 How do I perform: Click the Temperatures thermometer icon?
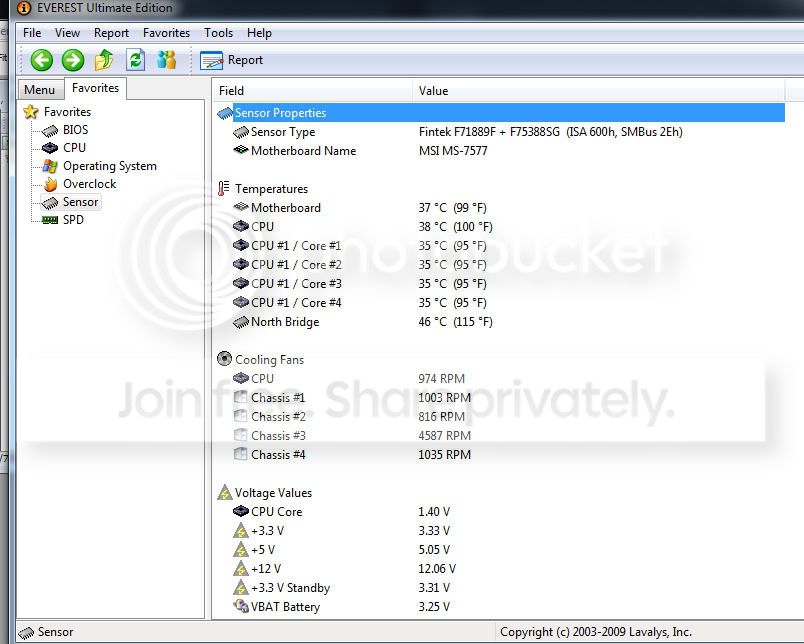[224, 189]
